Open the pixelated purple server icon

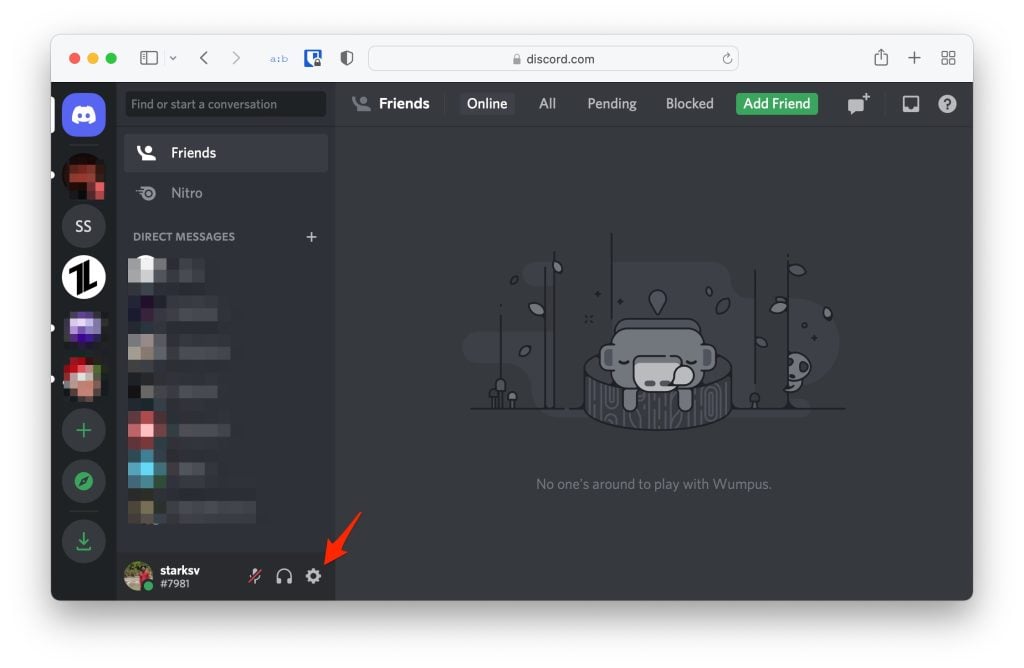[x=84, y=328]
